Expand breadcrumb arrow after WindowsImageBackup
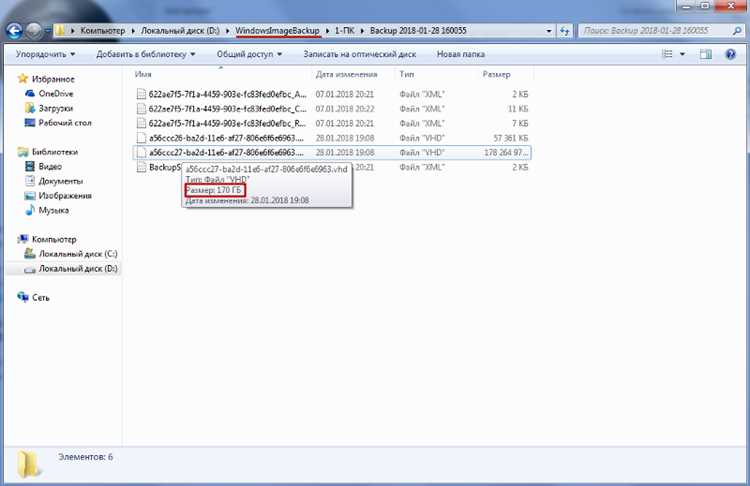This screenshot has width=750, height=486. click(x=328, y=31)
